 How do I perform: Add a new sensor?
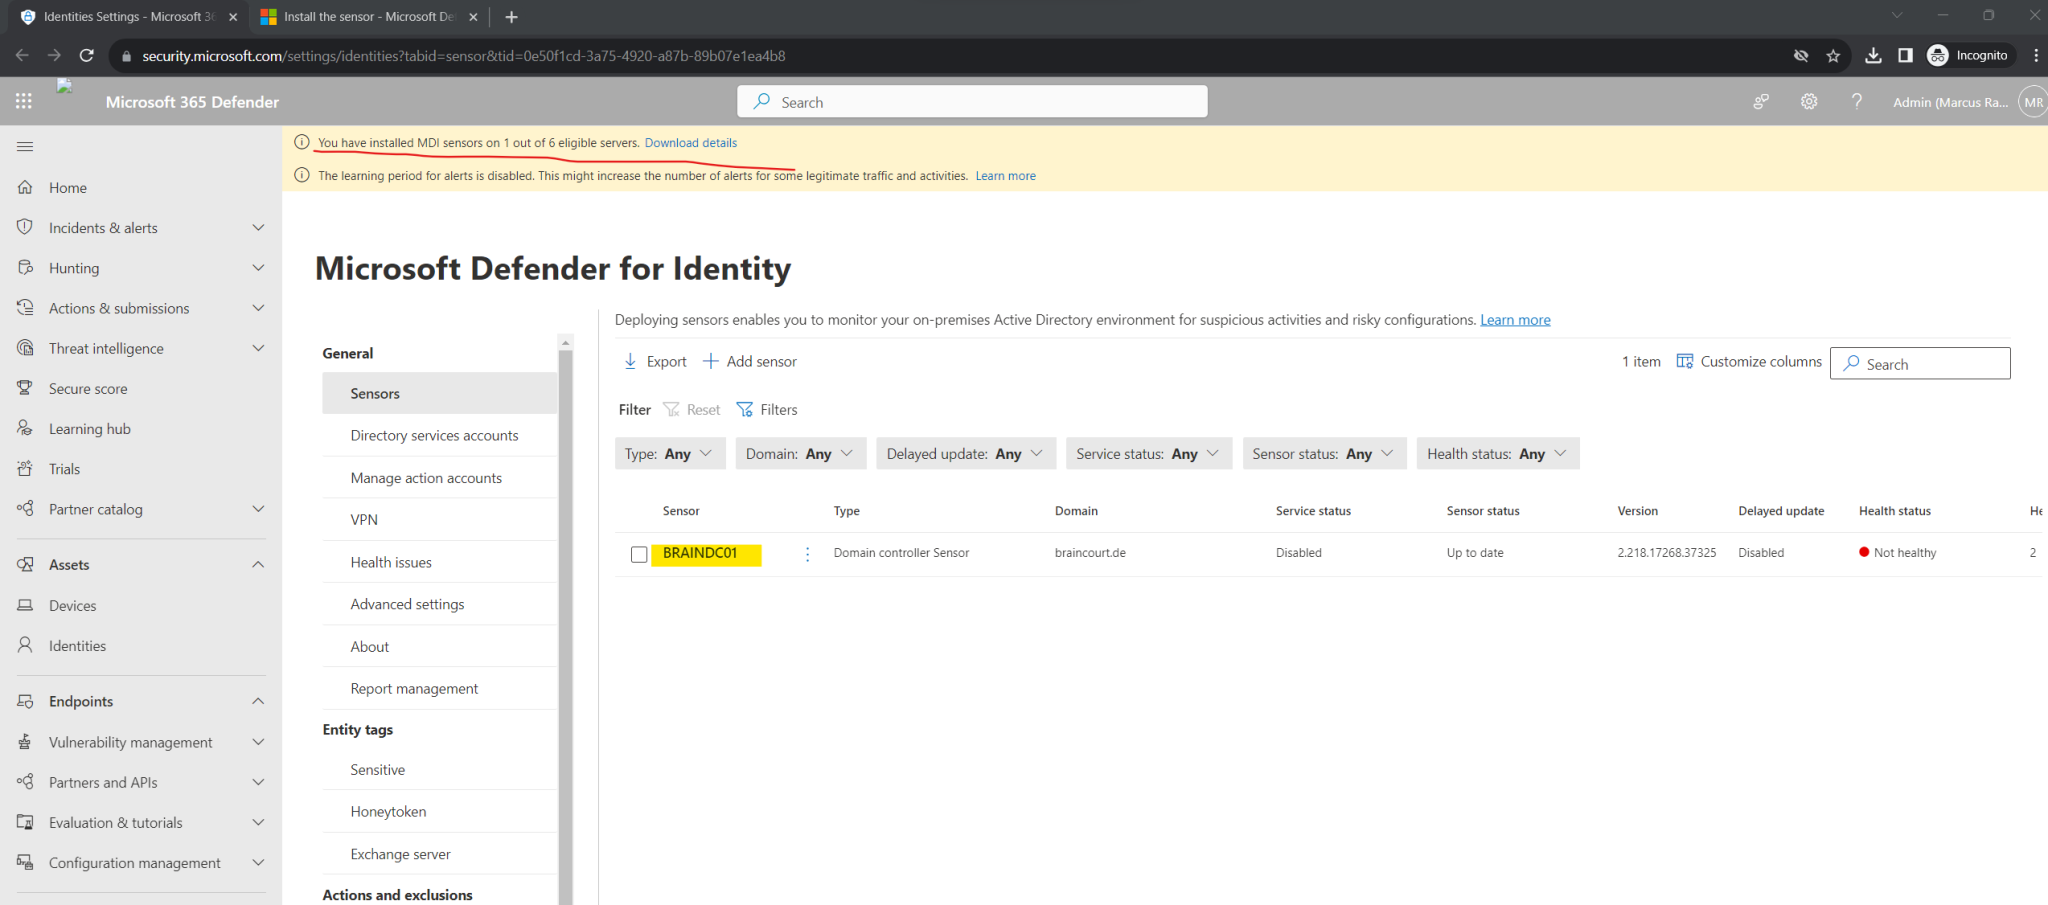pyautogui.click(x=749, y=361)
